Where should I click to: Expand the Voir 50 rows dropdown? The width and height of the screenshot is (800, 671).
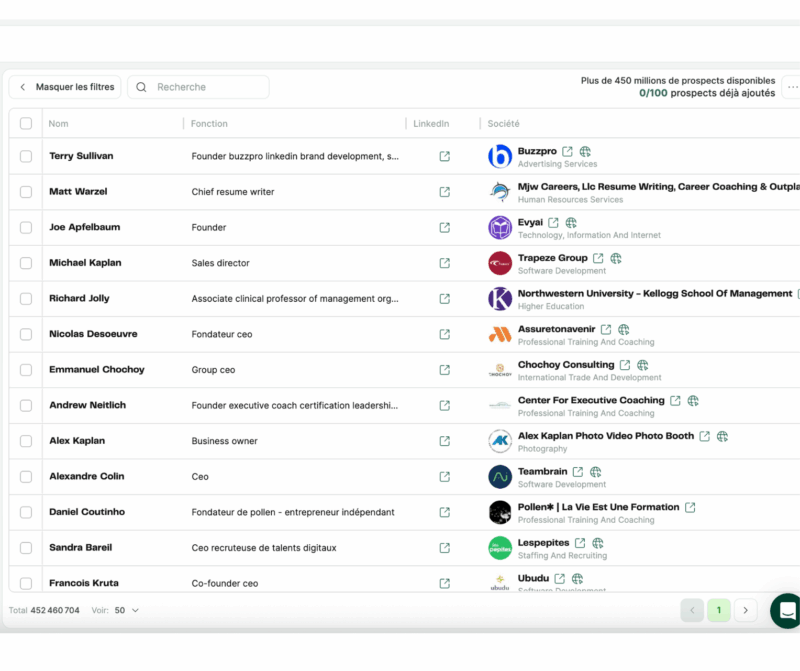127,610
